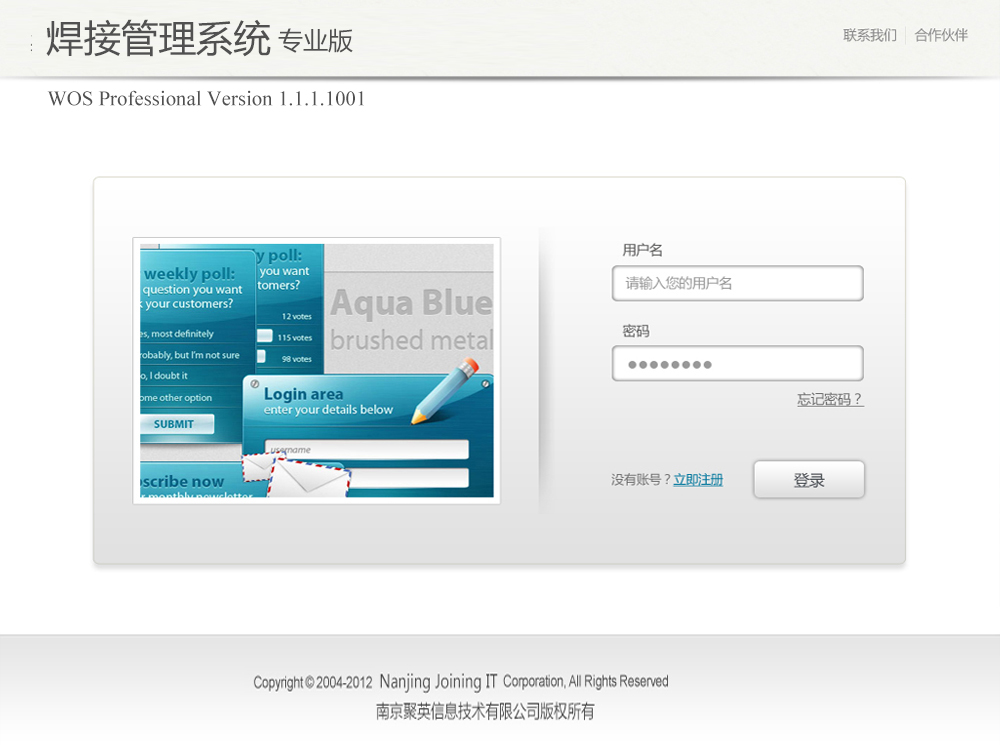This screenshot has height=745, width=1000.
Task: Click the username field inside the banner image
Action: pyautogui.click(x=366, y=450)
